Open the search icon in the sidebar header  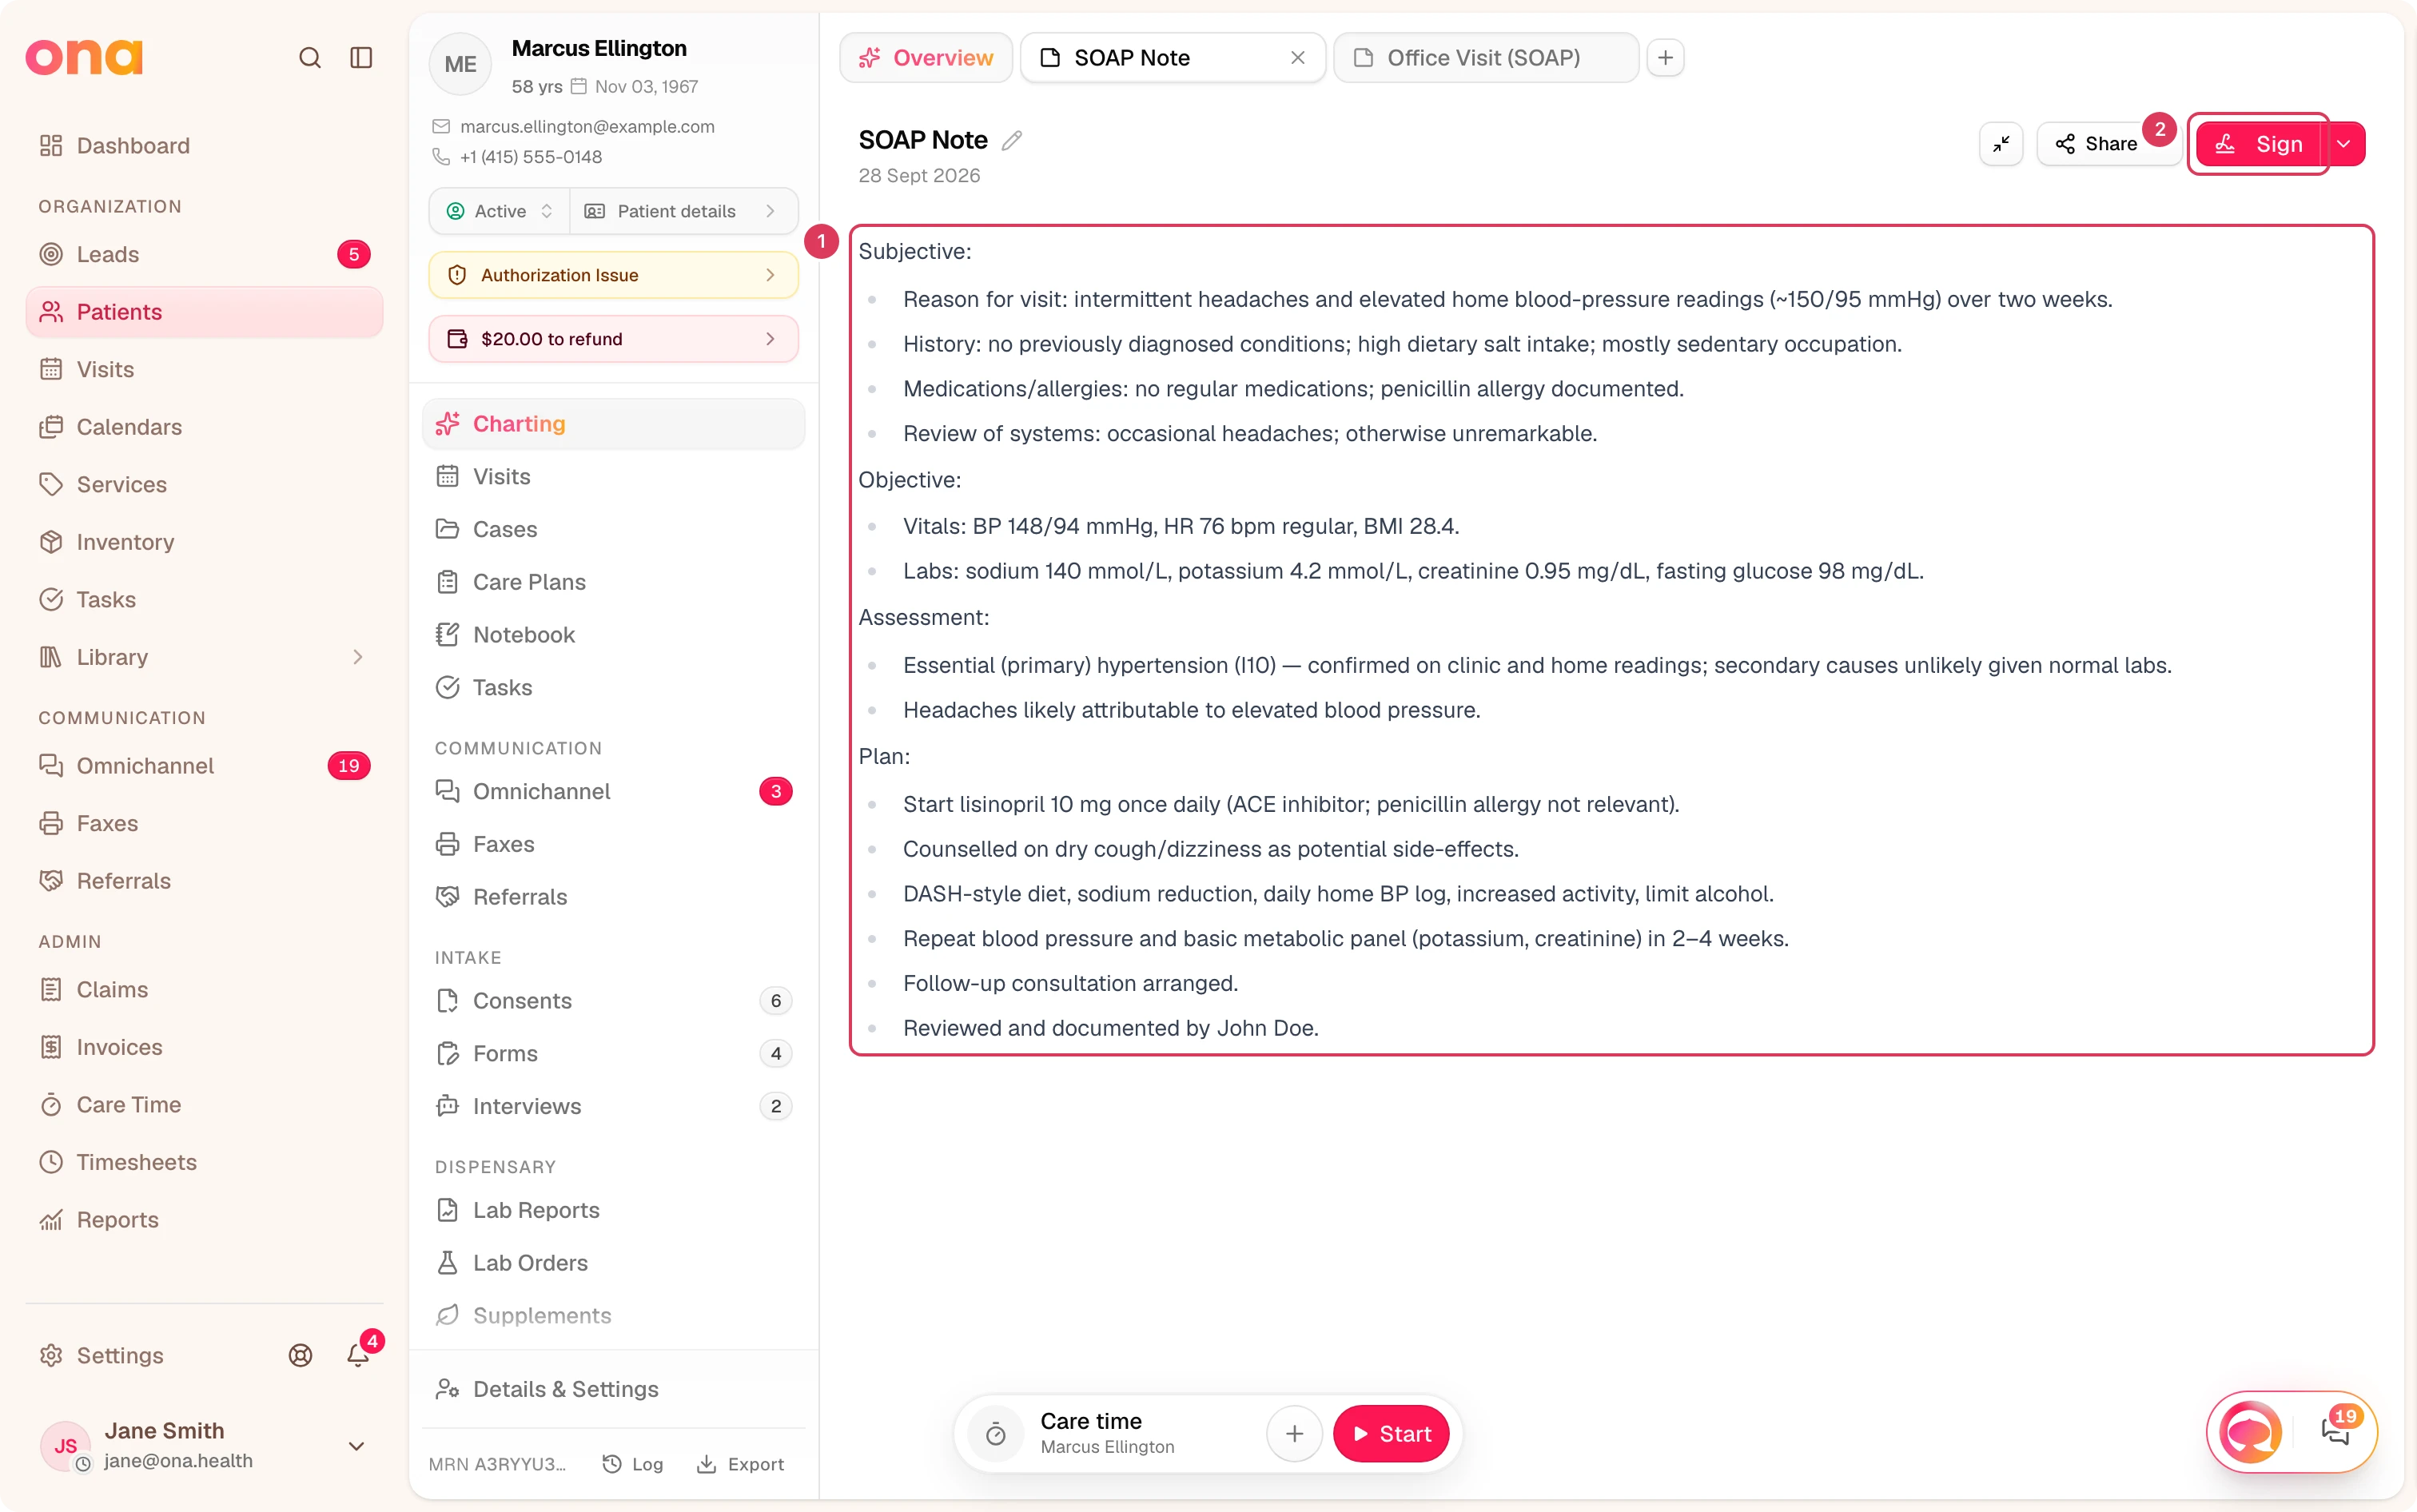pos(310,58)
